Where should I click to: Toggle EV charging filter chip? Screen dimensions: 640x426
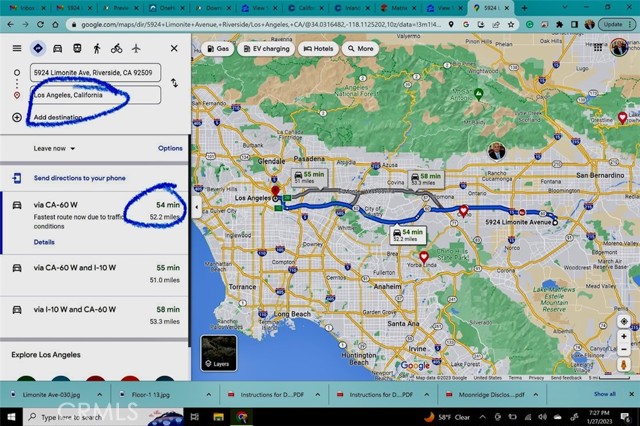click(x=265, y=48)
